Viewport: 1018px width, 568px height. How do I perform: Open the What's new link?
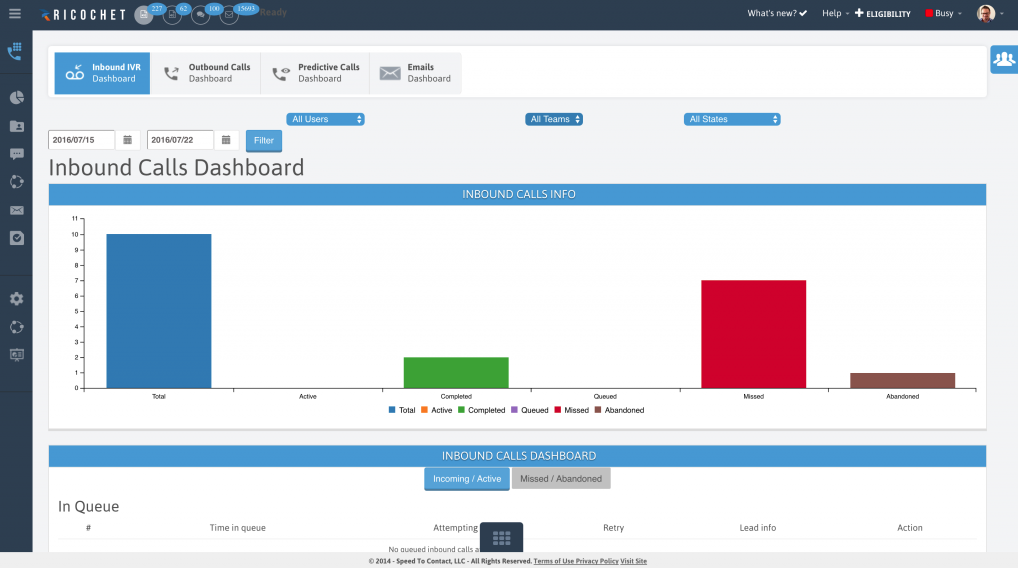[x=777, y=13]
